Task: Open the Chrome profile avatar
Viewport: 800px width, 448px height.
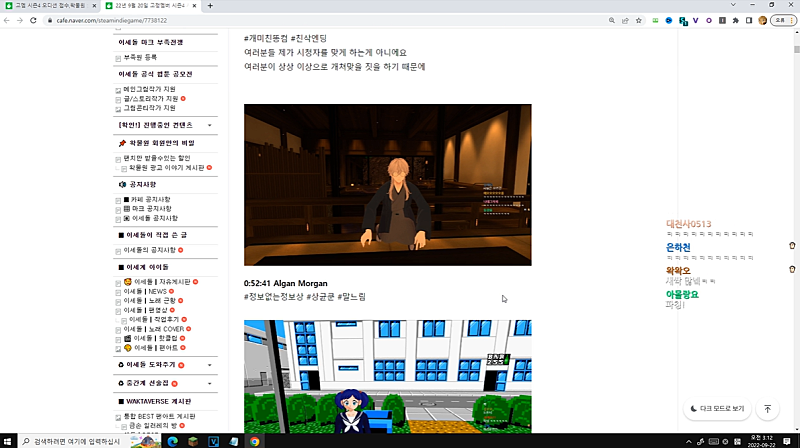Action: [762, 20]
